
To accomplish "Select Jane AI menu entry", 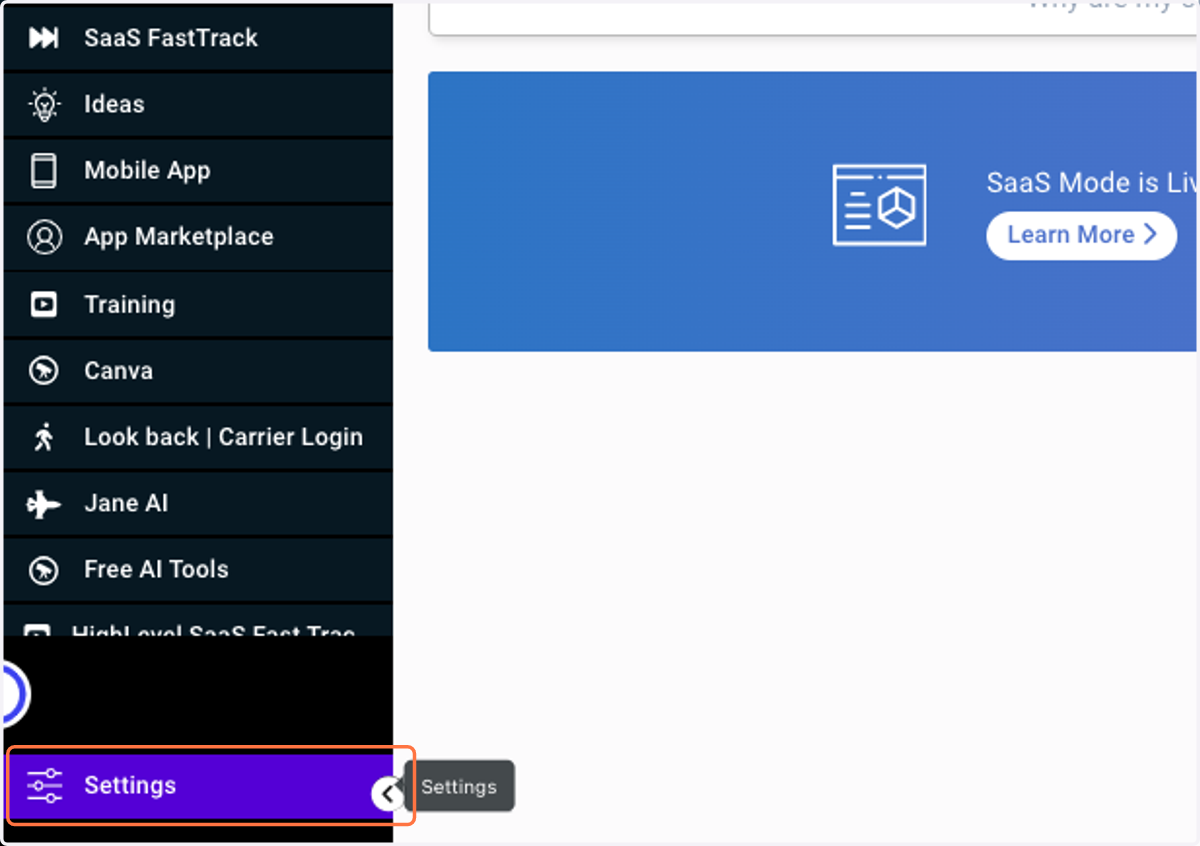I will 198,504.
